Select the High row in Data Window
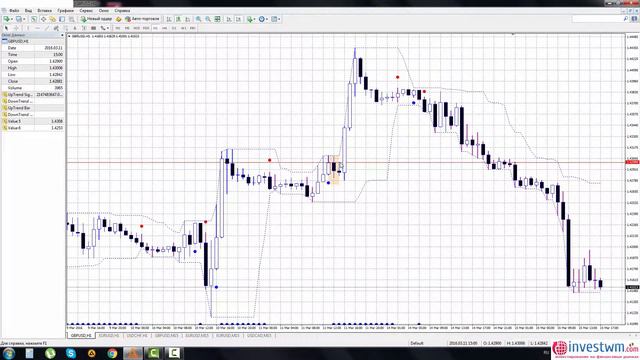 tap(33, 68)
